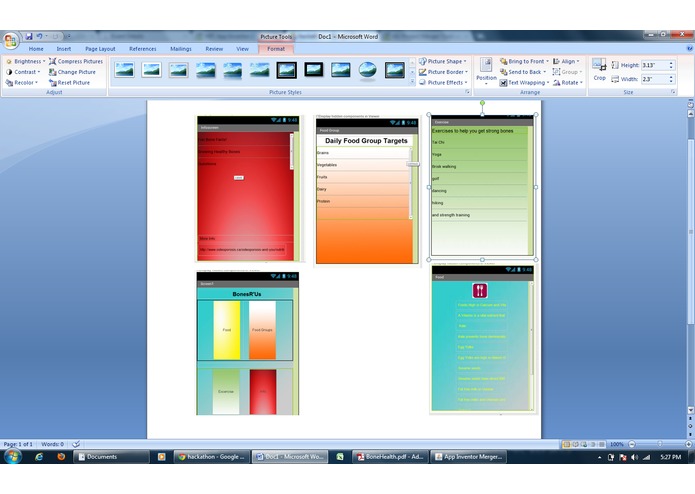Screen dimensions: 695x494
Task: Switch to App Inventor Merger taskbar window
Action: (469, 457)
